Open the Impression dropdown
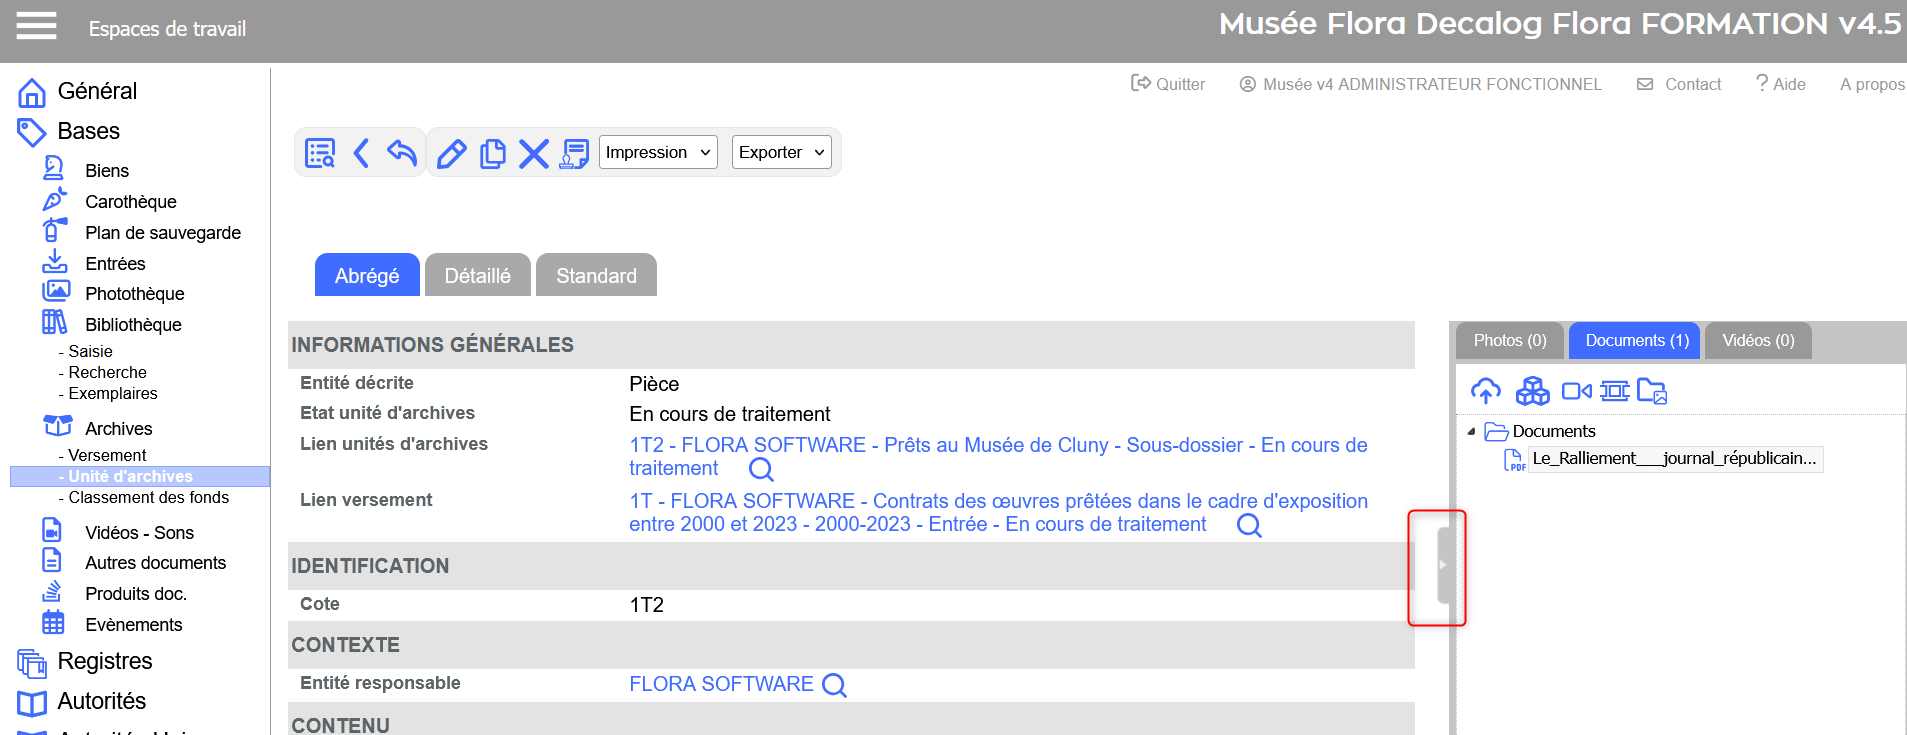Image resolution: width=1907 pixels, height=735 pixels. pyautogui.click(x=658, y=152)
